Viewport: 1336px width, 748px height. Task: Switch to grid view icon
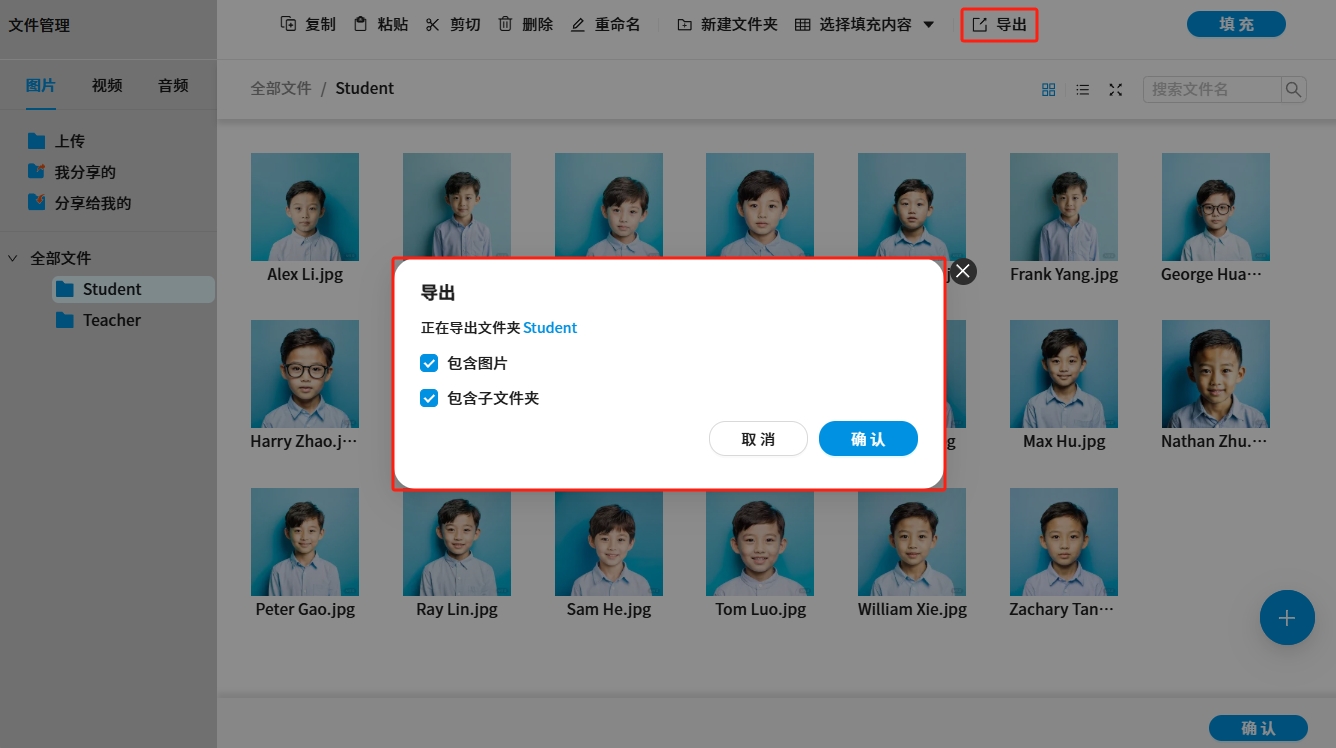point(1048,89)
